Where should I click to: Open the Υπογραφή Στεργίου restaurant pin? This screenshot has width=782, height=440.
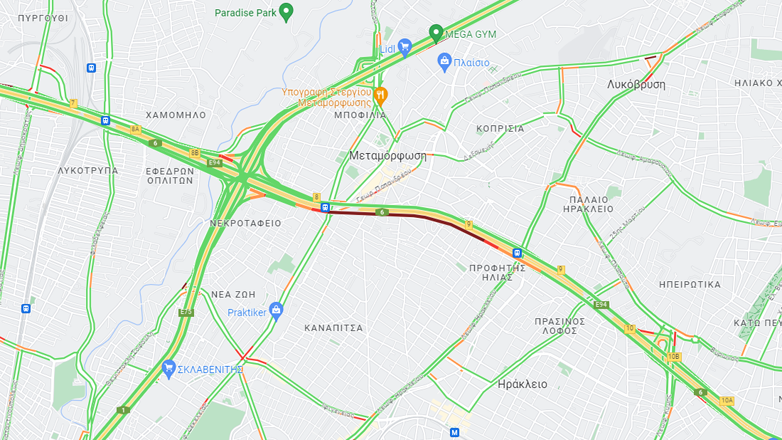coord(381,96)
